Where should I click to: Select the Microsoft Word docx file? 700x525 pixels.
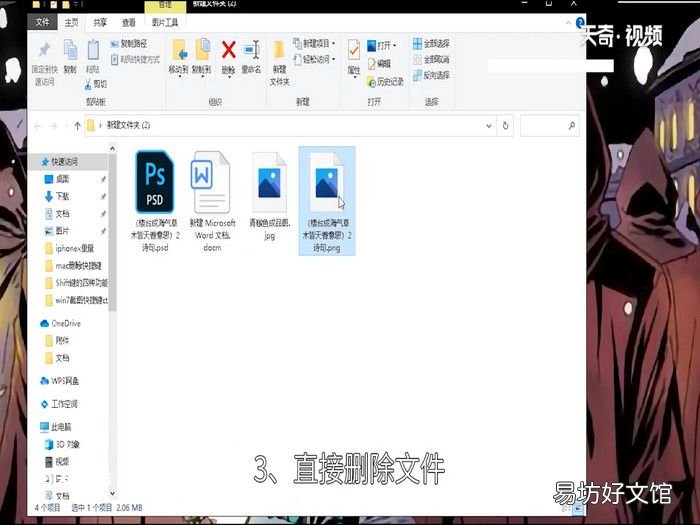coord(212,202)
